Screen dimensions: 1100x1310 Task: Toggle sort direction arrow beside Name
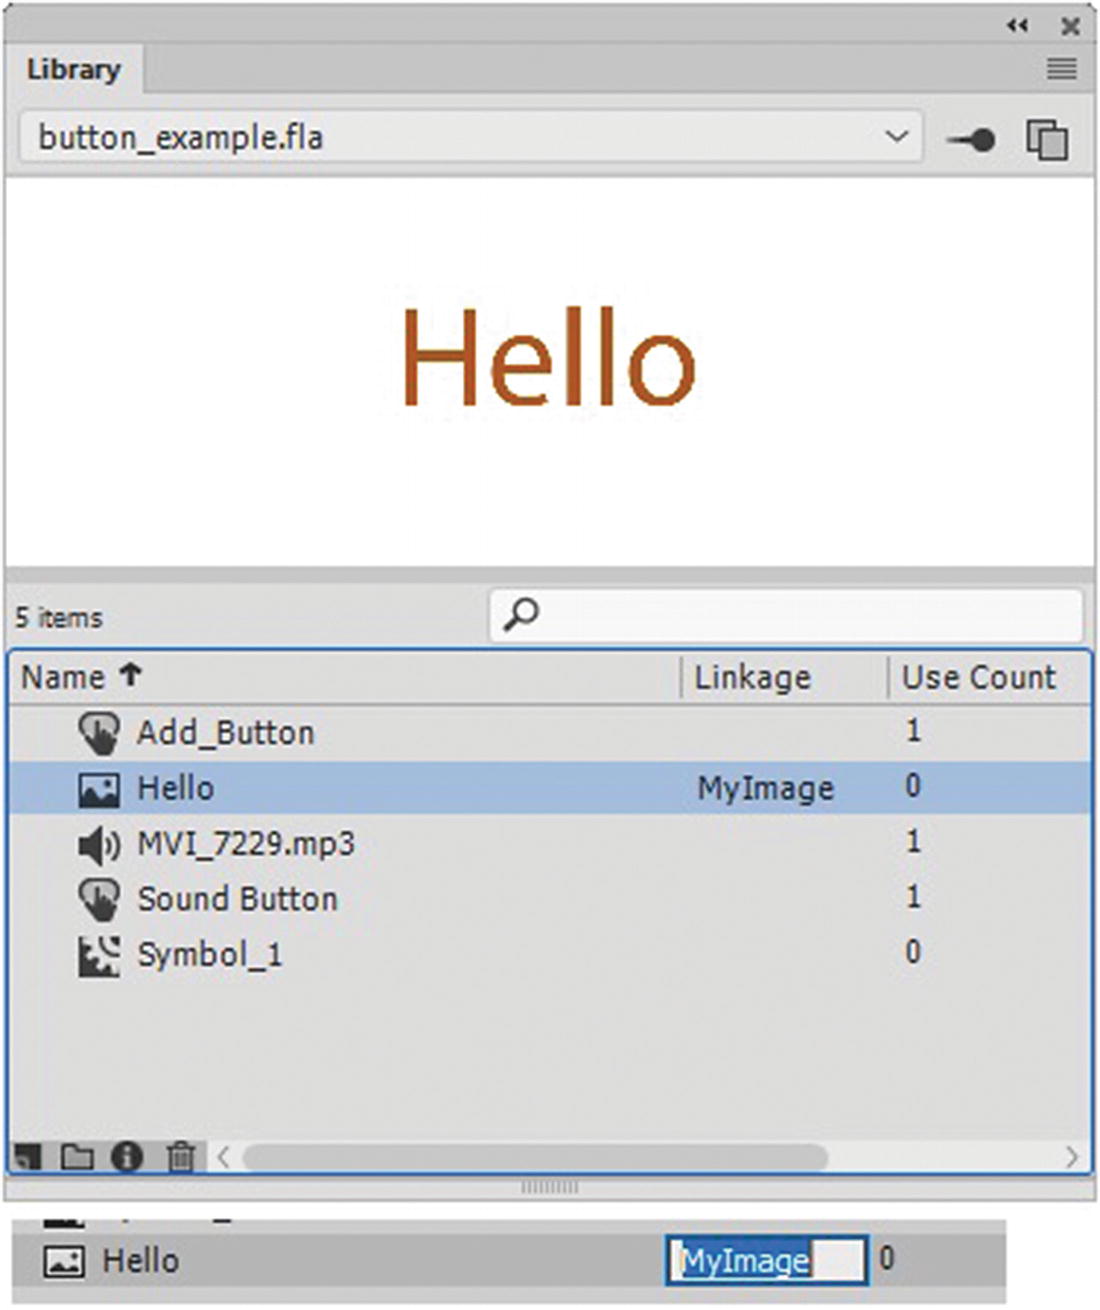pos(130,674)
